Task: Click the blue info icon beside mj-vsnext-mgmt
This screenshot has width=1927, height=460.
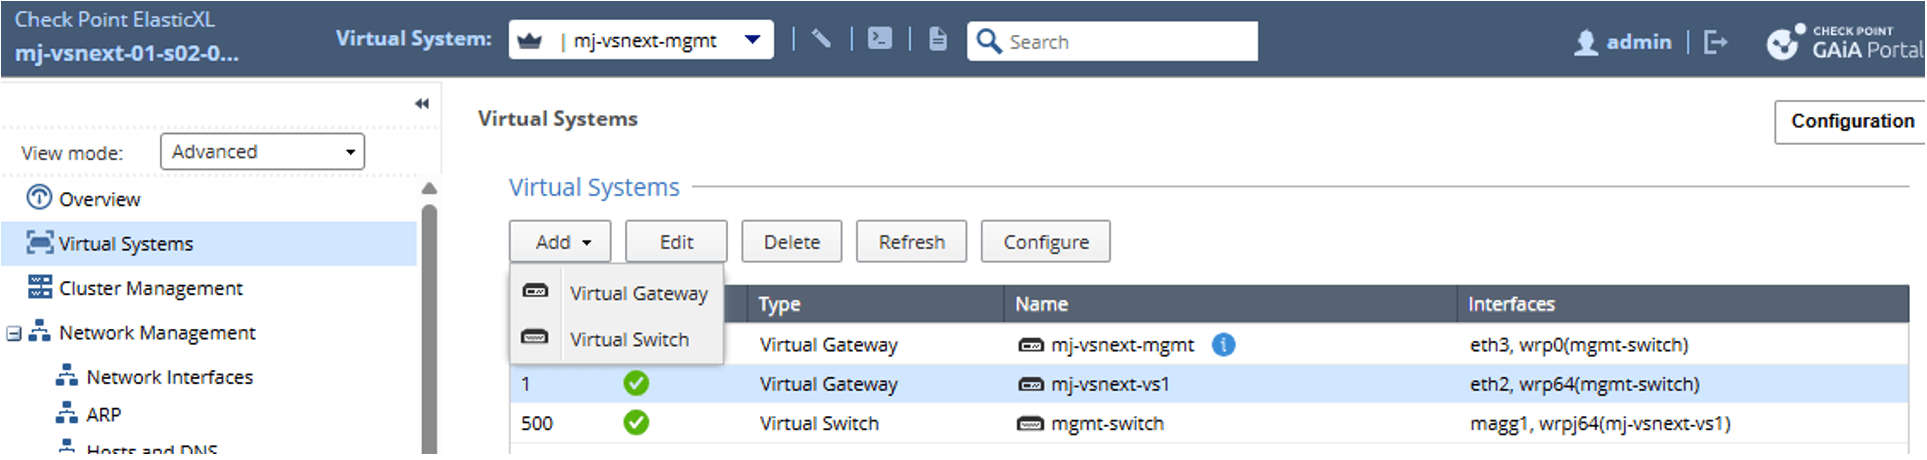Action: (1223, 345)
